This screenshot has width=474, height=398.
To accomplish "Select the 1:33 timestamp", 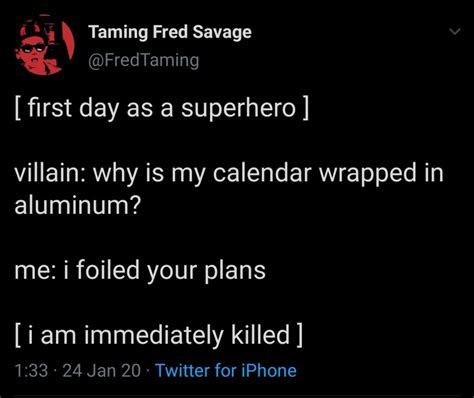I will click(31, 371).
